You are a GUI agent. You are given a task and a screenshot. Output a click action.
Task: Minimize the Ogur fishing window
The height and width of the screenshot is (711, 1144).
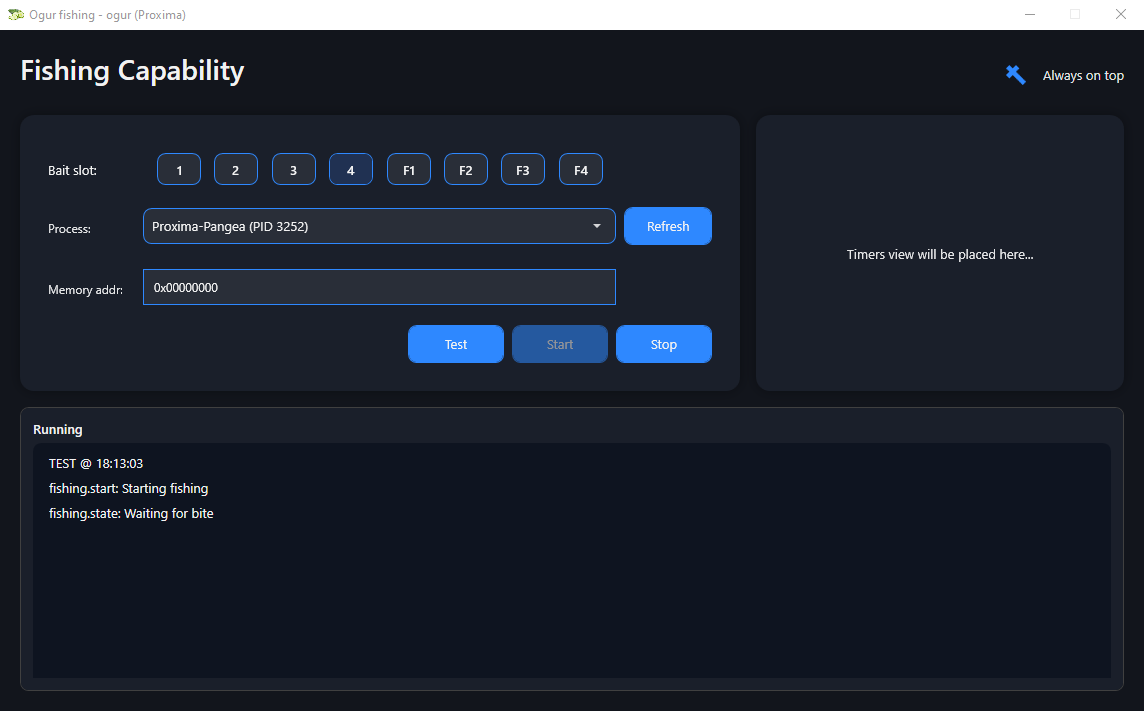(1030, 15)
